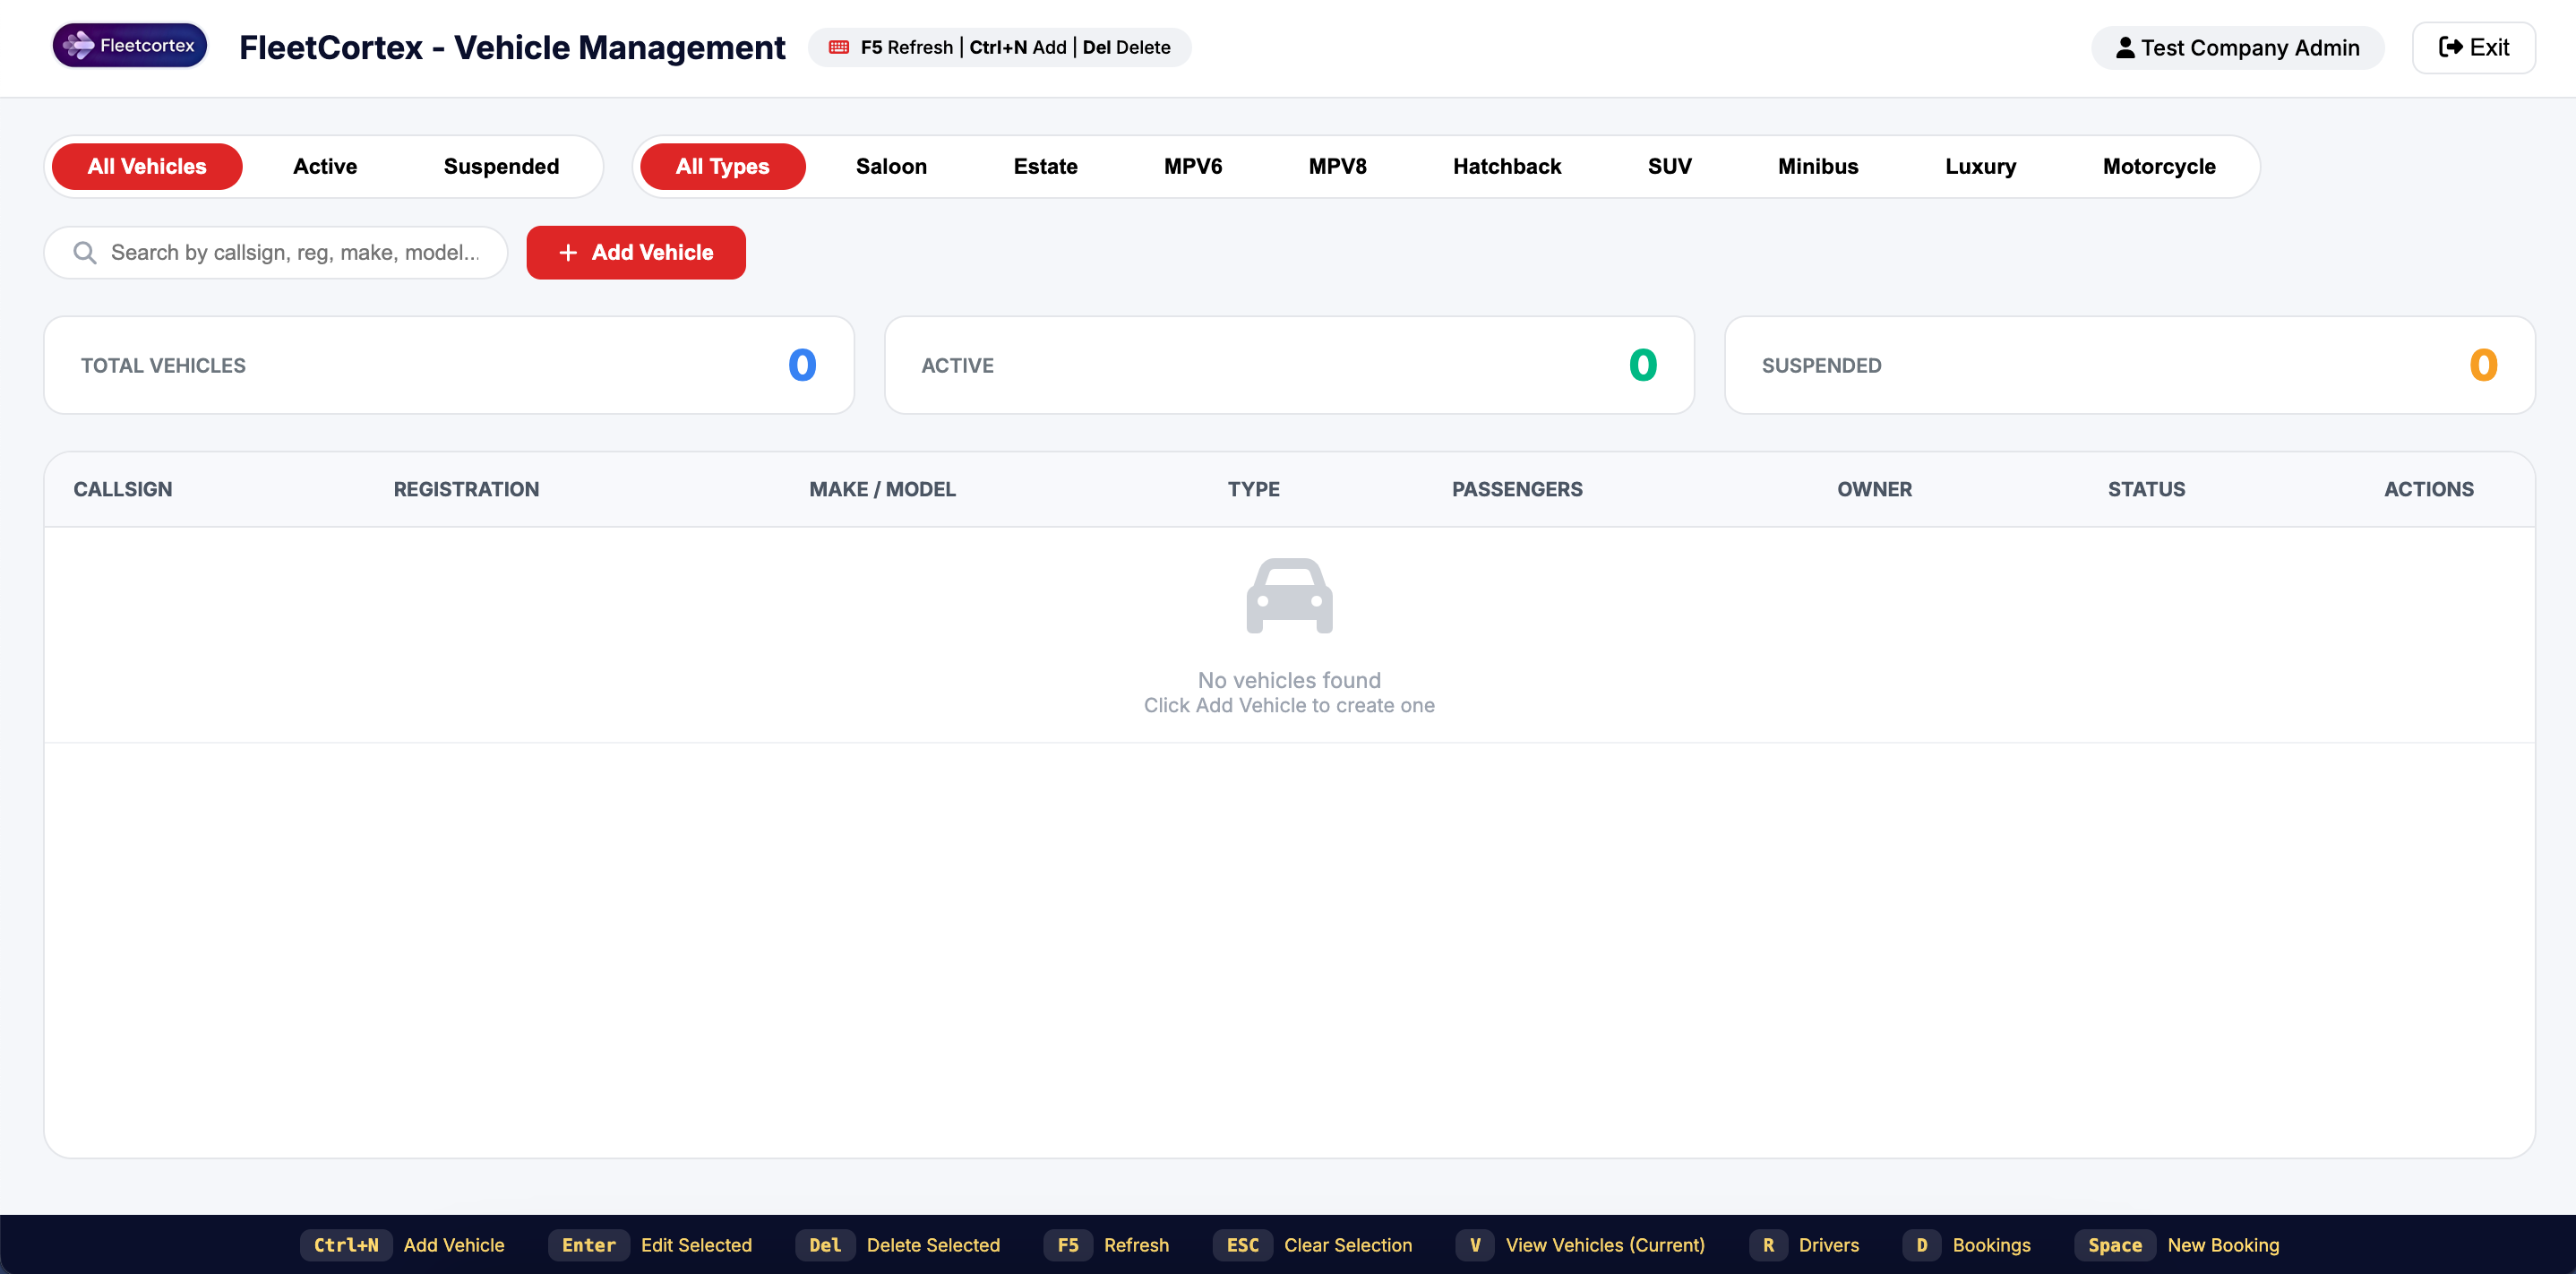Click the Del Delete Selected footer shortcut
The image size is (2576, 1274).
click(x=898, y=1245)
